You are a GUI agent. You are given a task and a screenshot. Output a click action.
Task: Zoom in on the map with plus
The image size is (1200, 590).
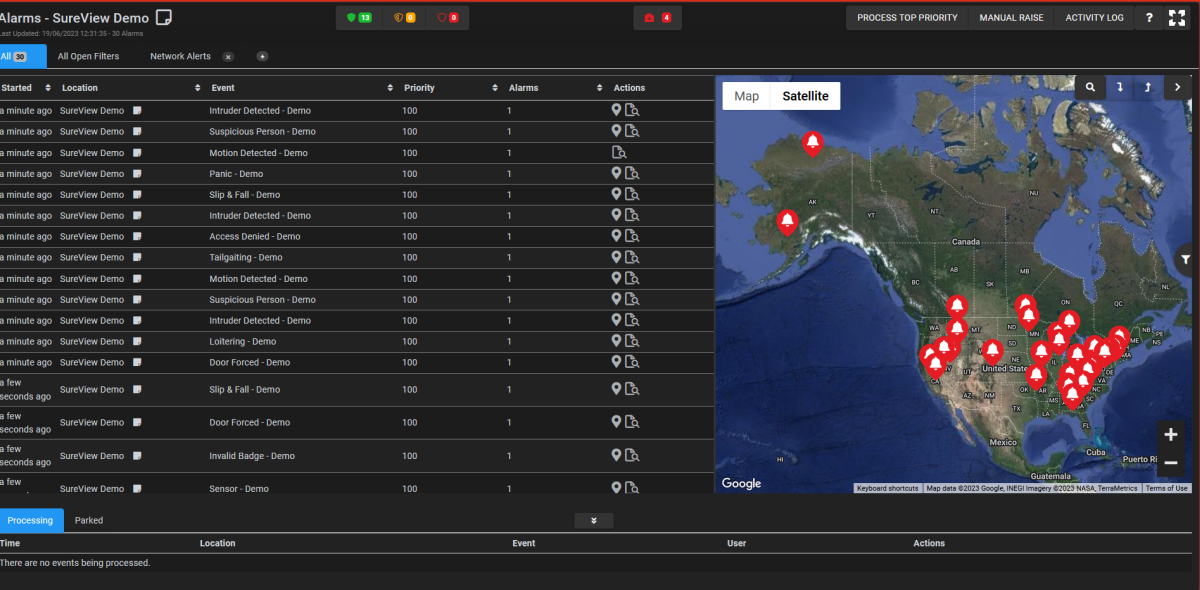(1171, 435)
